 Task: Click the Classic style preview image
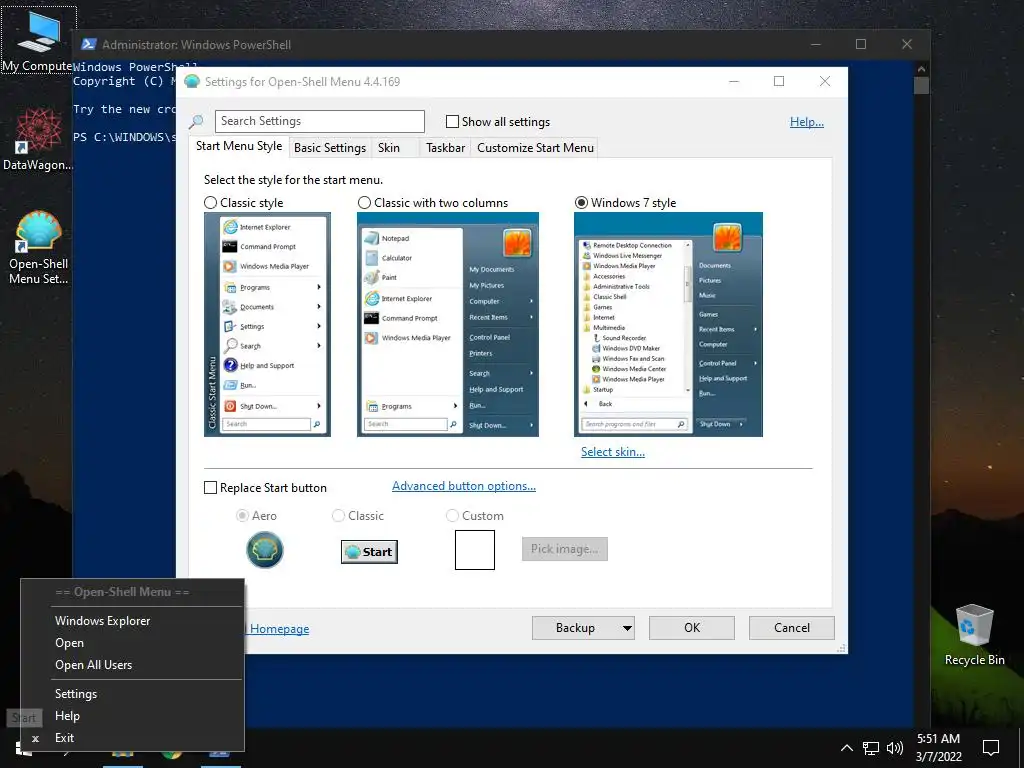tap(267, 325)
